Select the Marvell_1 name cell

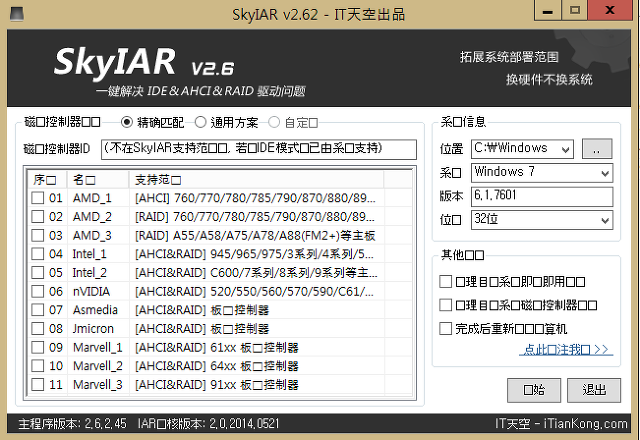(x=98, y=347)
